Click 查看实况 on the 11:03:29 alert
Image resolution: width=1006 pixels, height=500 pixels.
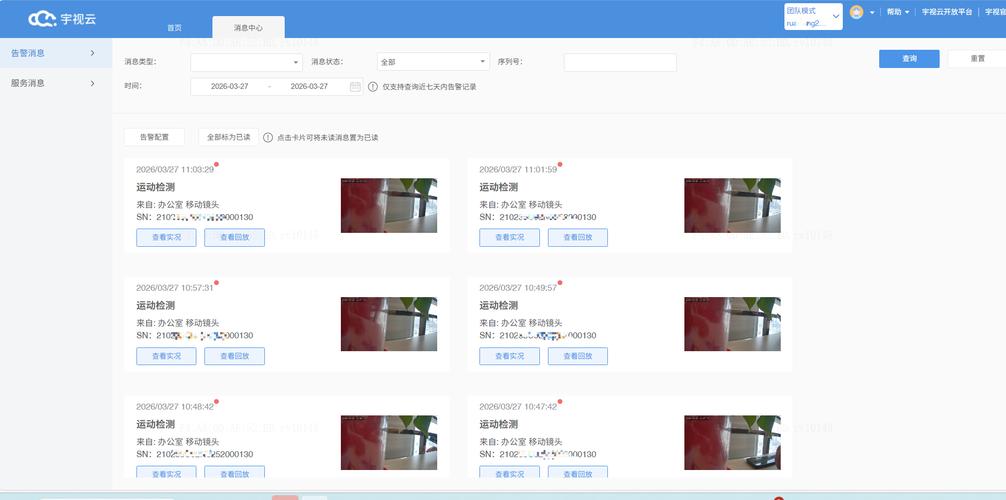[166, 237]
